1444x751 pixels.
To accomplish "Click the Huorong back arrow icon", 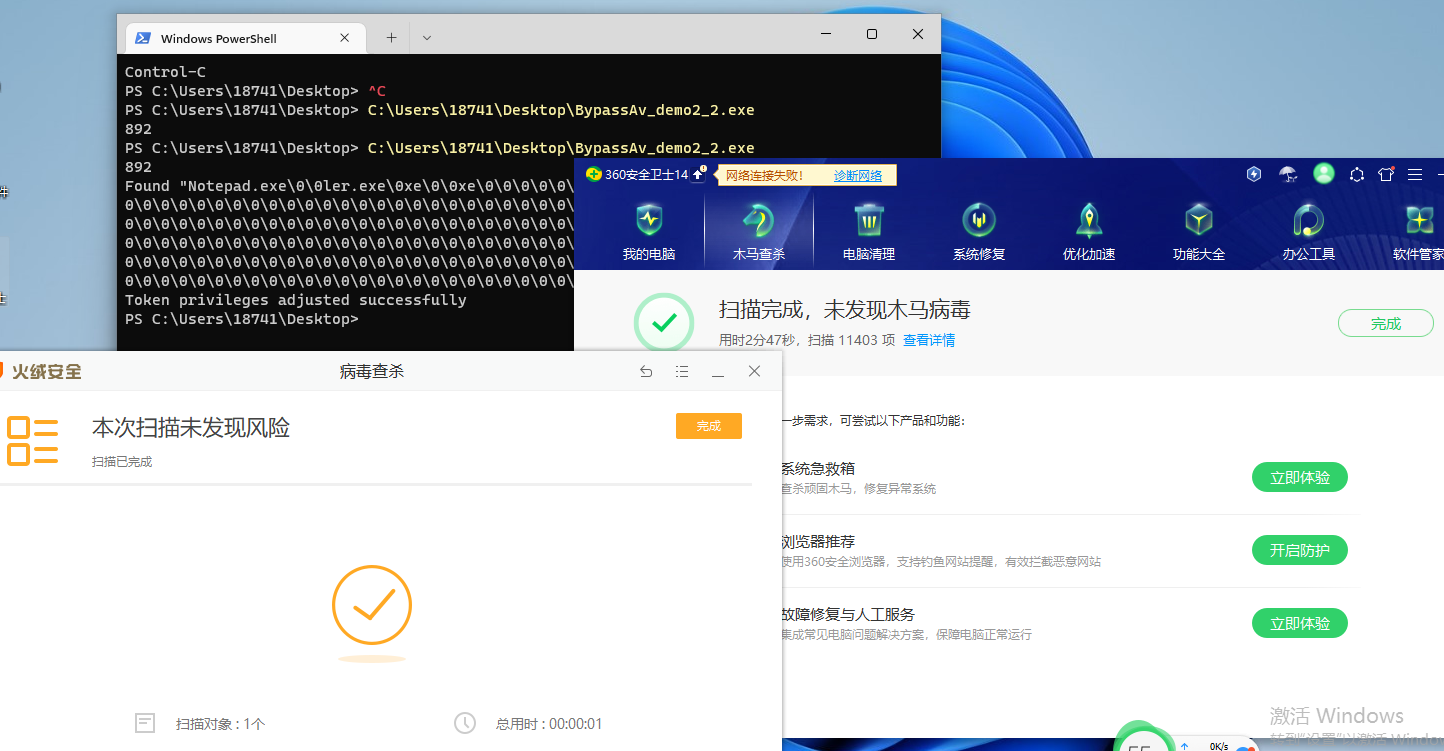I will coord(646,371).
